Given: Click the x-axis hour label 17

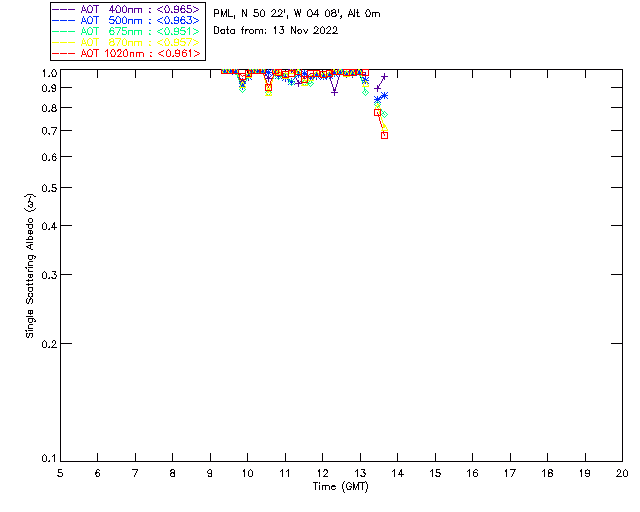Looking at the screenshot, I should [510, 473].
